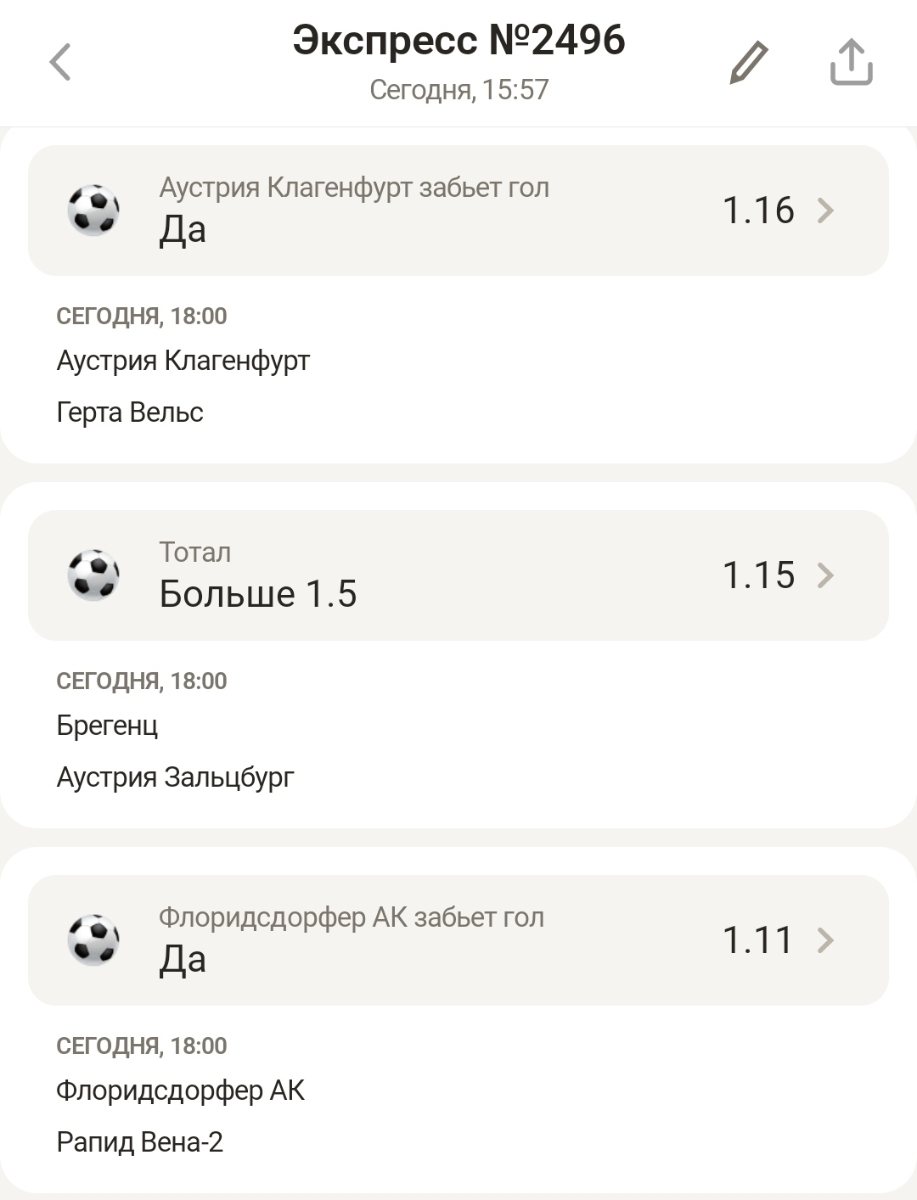917x1200 pixels.
Task: Tap soccer ball icon beside Тотал bet
Action: pos(93,575)
